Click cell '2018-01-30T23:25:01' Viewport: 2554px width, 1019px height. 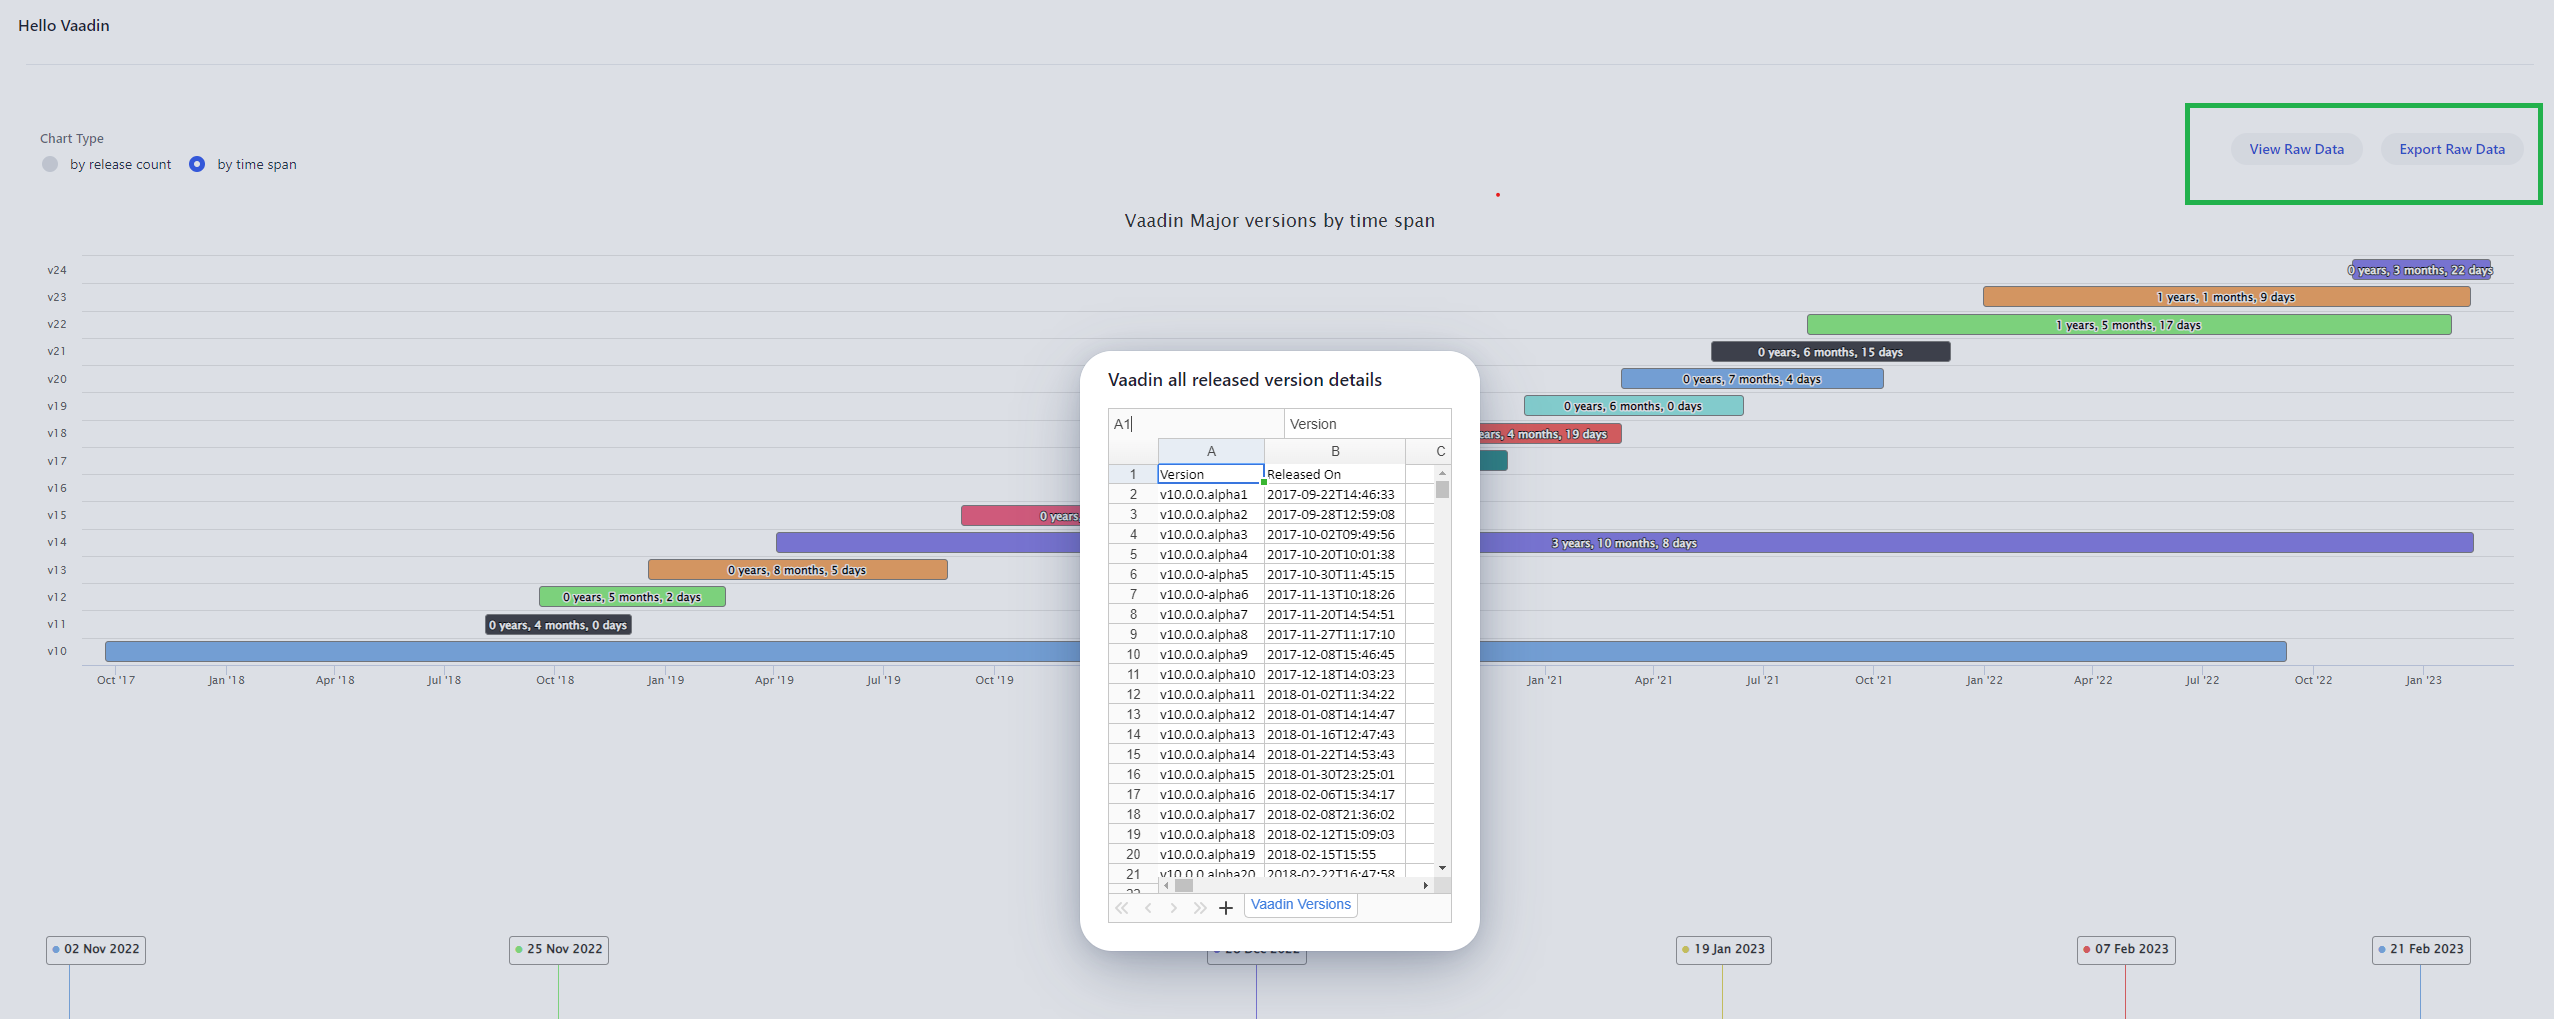[x=1335, y=774]
